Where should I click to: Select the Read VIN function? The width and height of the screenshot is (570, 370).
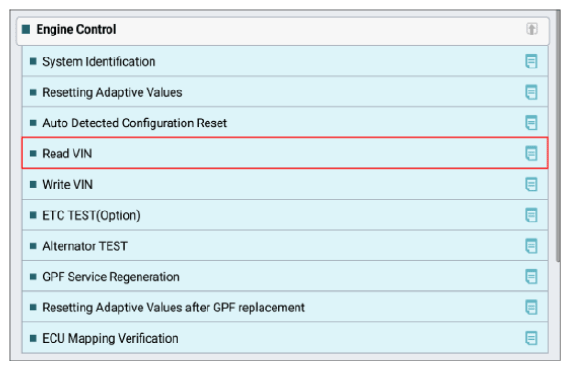pyautogui.click(x=285, y=153)
